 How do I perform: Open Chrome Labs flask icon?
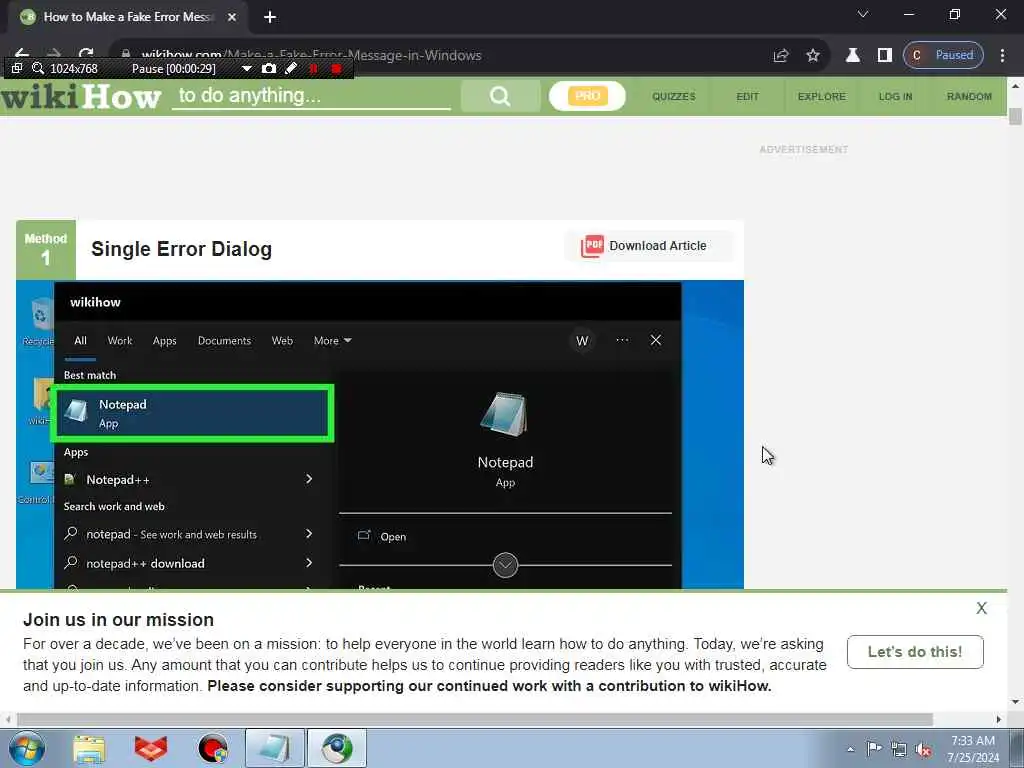coord(852,56)
